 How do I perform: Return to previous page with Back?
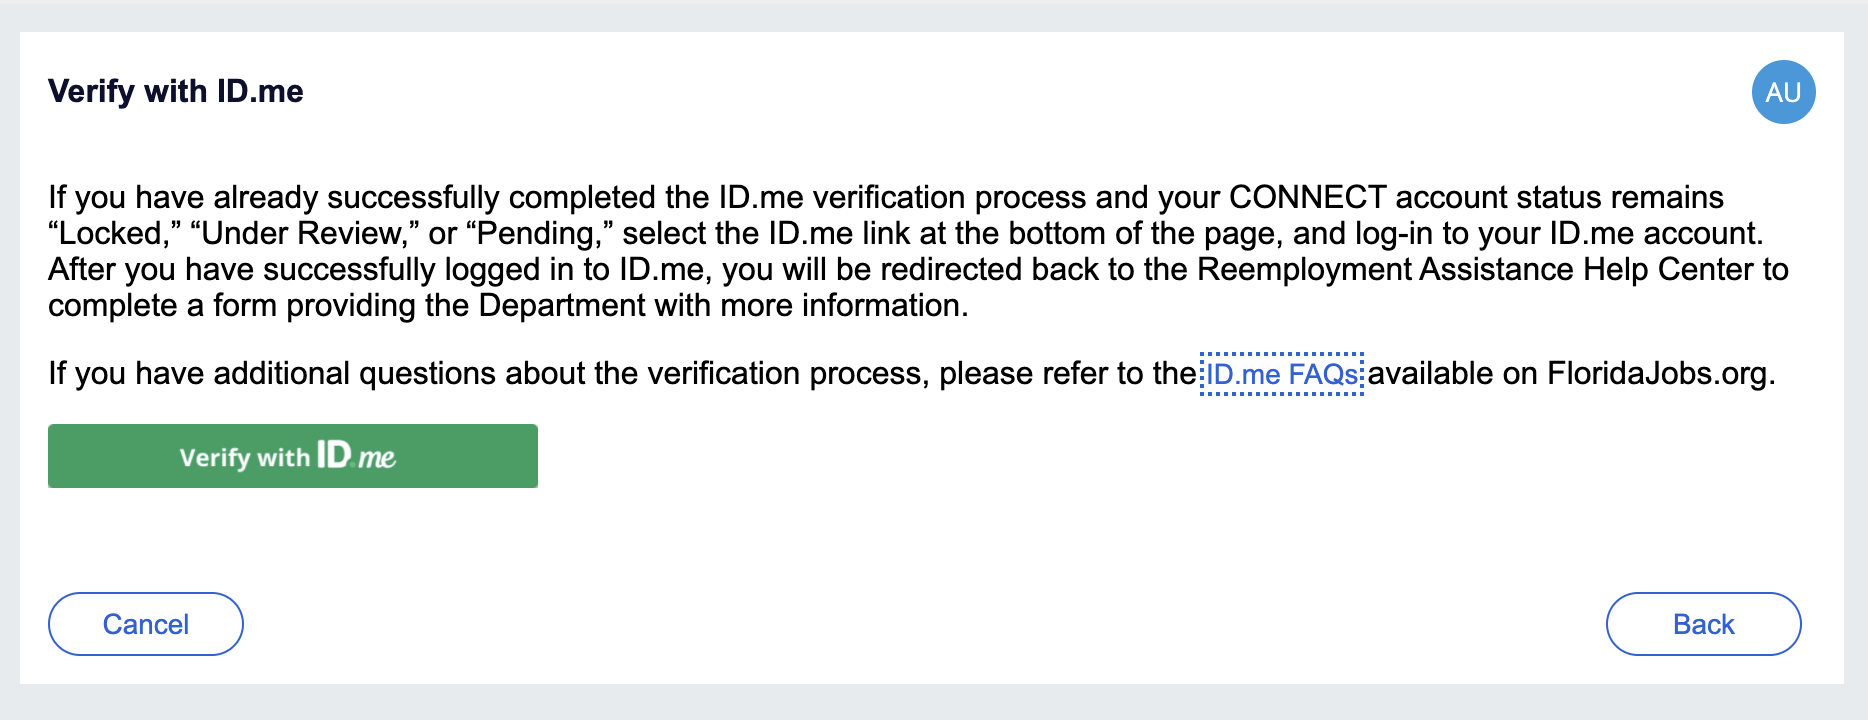coord(1702,624)
